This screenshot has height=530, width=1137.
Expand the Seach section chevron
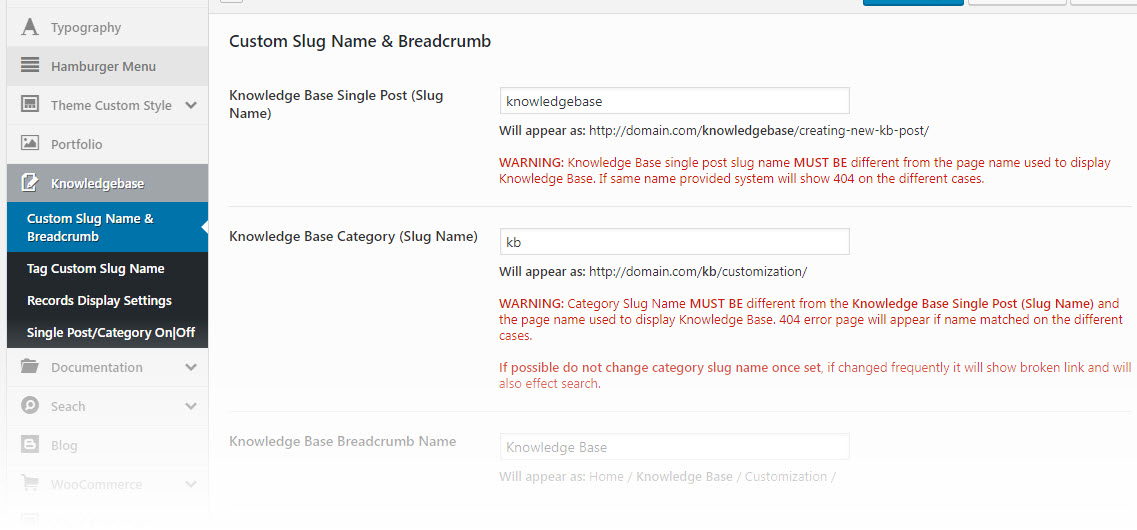pyautogui.click(x=191, y=406)
